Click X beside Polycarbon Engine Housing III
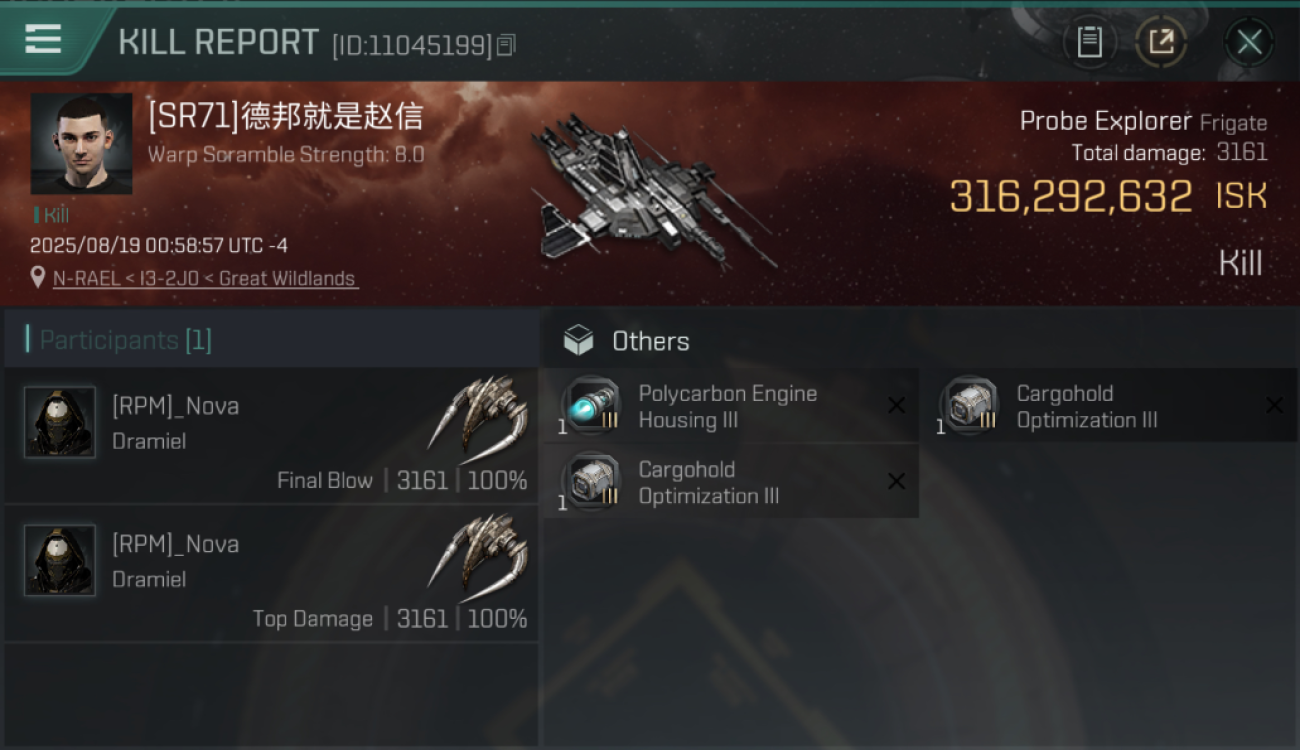The width and height of the screenshot is (1300, 750). tap(896, 405)
